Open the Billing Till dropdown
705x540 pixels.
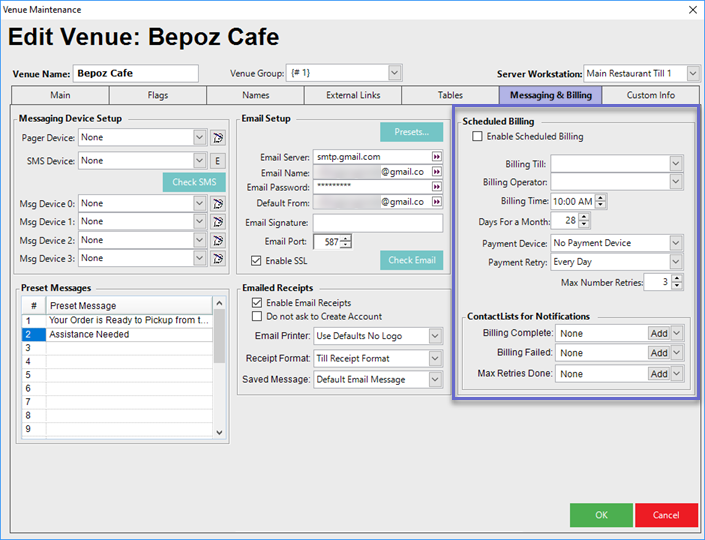coord(676,163)
